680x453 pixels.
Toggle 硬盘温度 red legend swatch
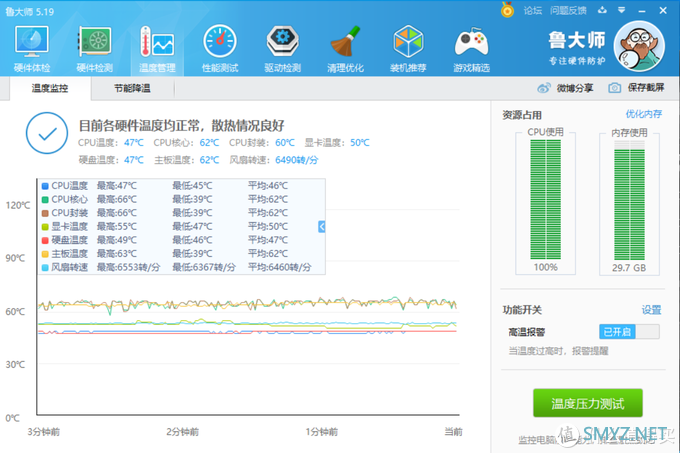tap(45, 240)
